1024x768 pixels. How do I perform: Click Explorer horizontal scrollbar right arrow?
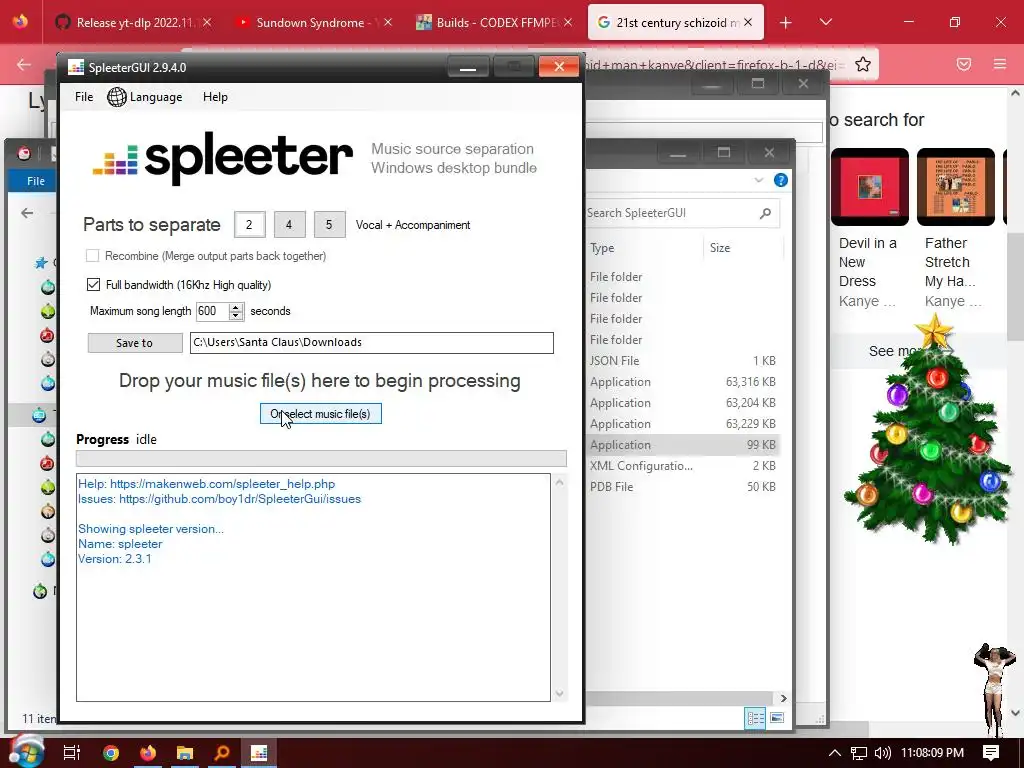(x=783, y=698)
